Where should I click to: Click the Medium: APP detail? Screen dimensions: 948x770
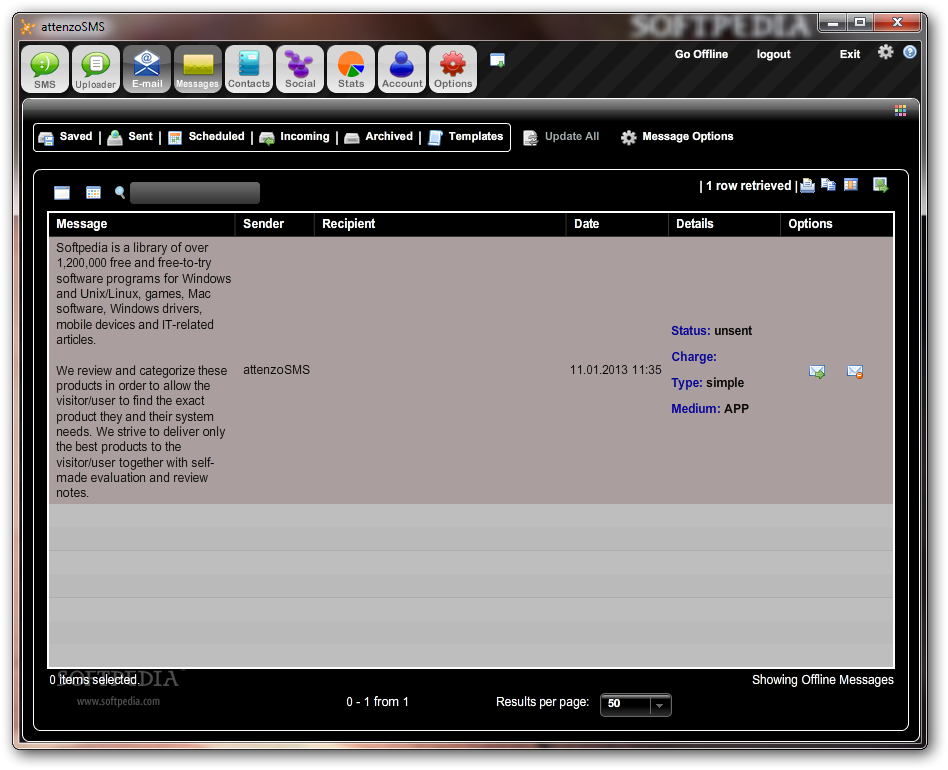tap(710, 409)
